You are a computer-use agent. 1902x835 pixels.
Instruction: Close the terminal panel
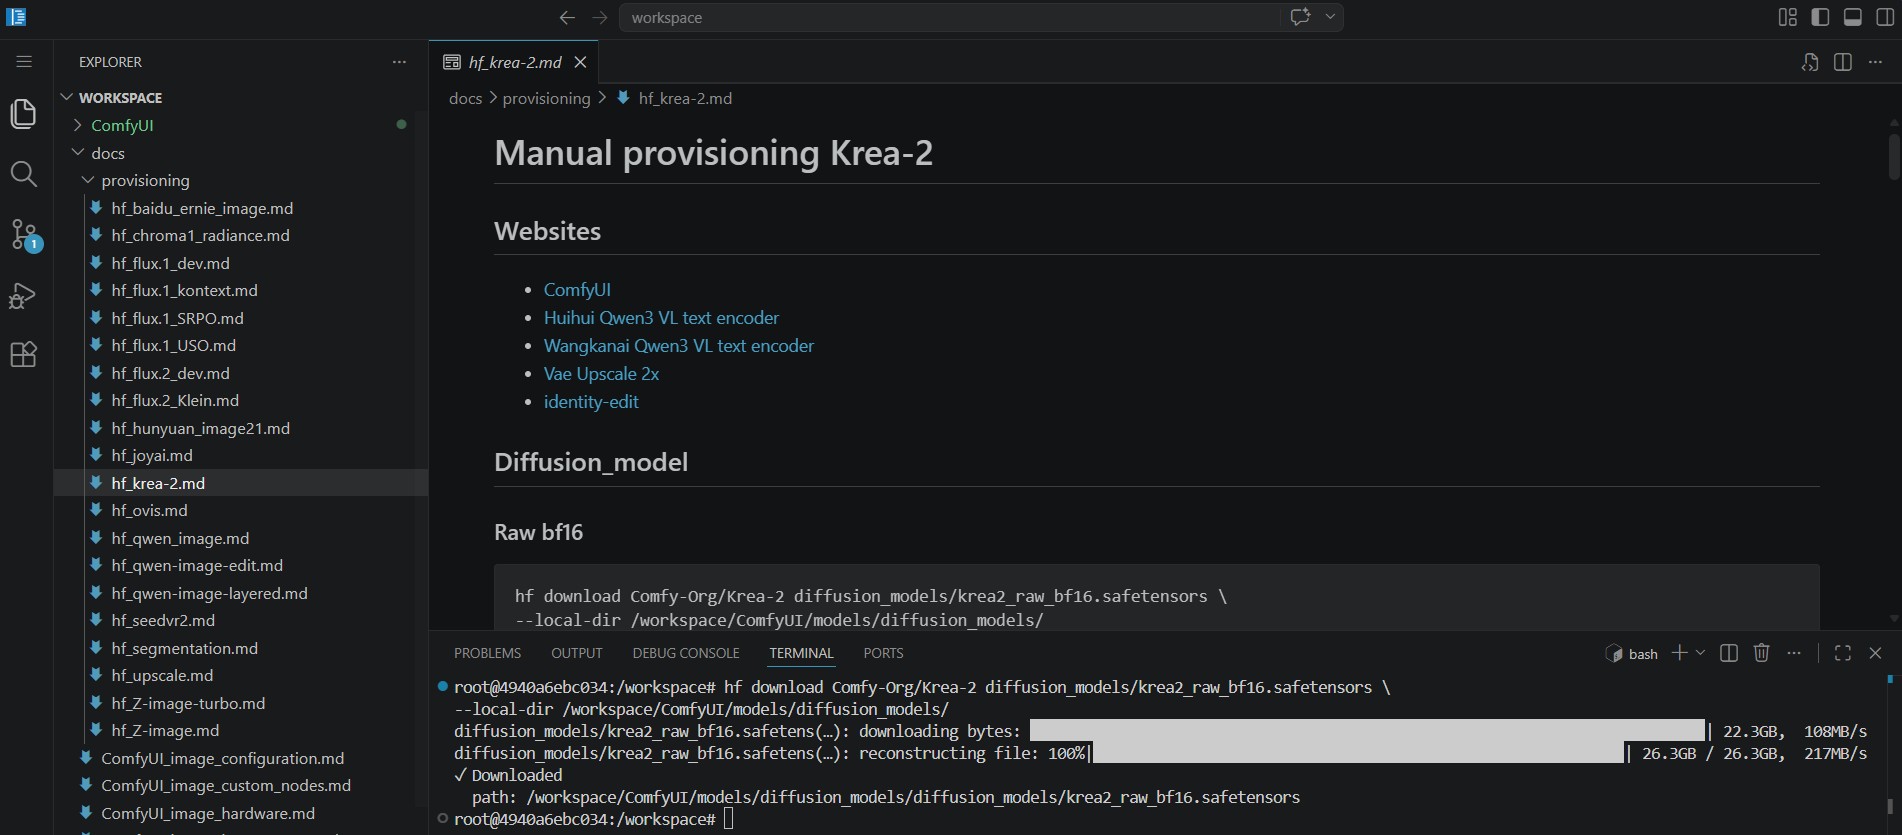1875,652
